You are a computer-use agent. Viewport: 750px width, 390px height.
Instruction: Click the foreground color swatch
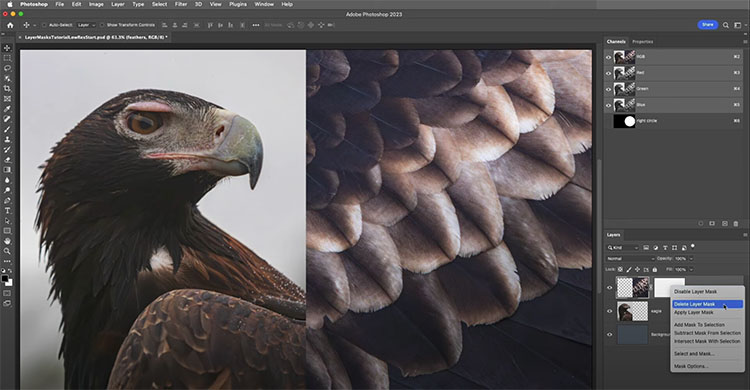[5, 279]
